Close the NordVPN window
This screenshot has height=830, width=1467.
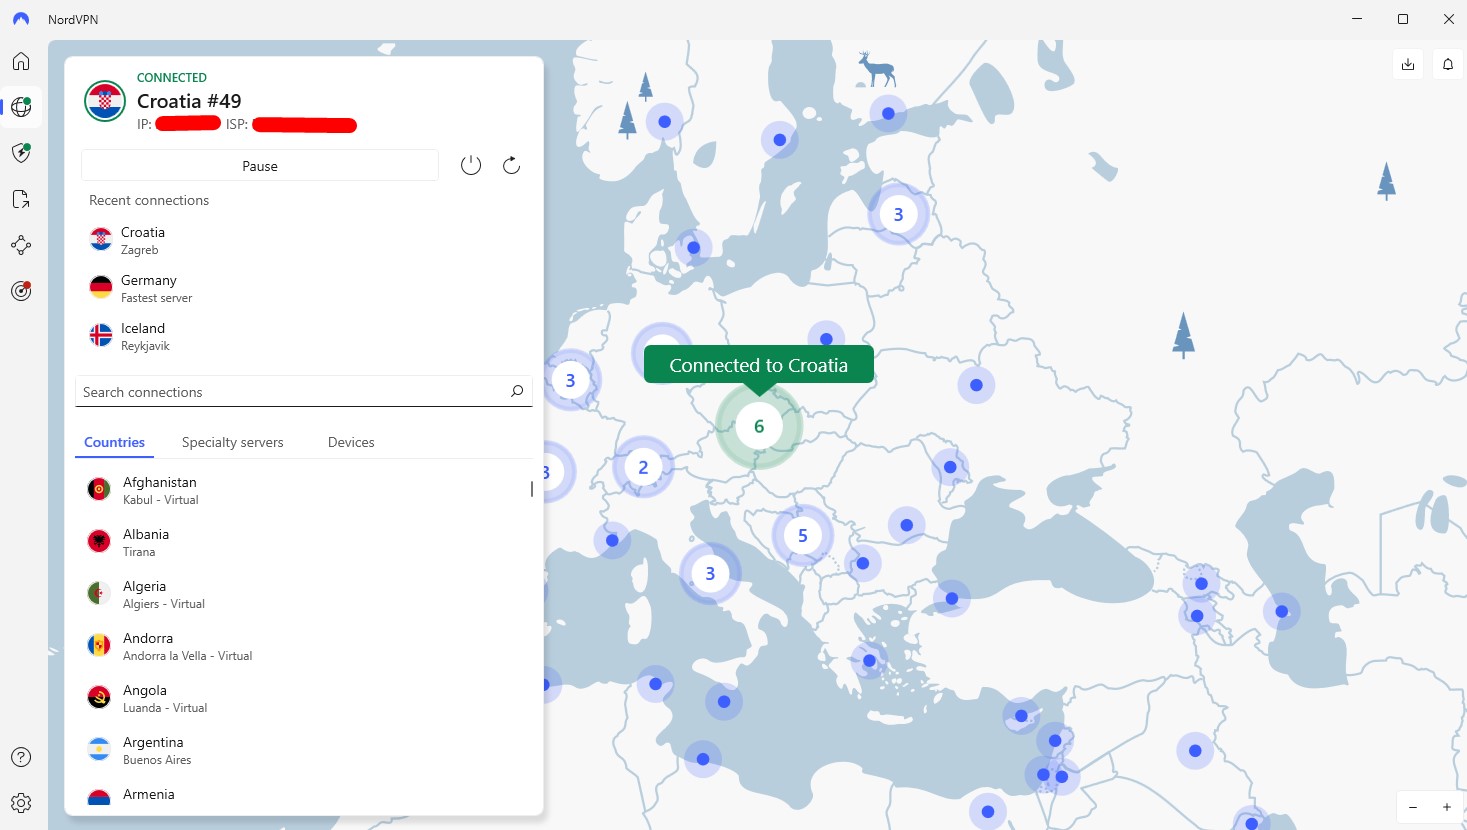1448,19
